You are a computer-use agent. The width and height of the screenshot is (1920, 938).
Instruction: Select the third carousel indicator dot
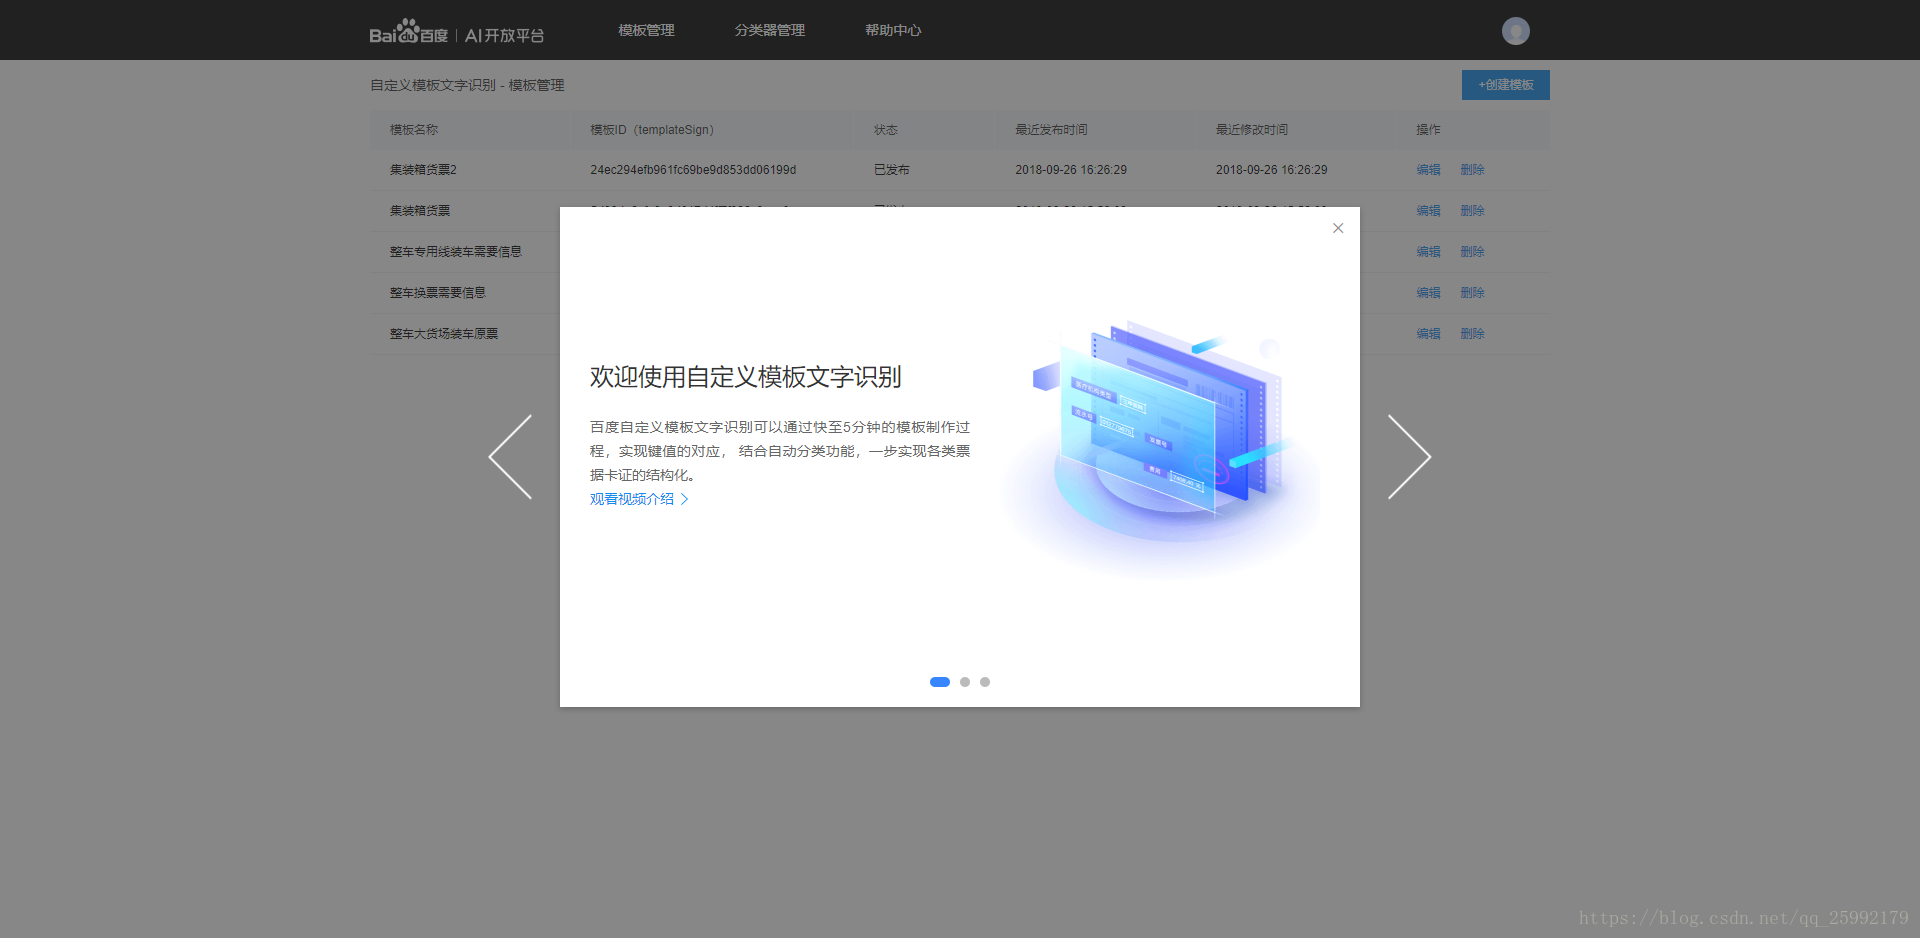[984, 681]
